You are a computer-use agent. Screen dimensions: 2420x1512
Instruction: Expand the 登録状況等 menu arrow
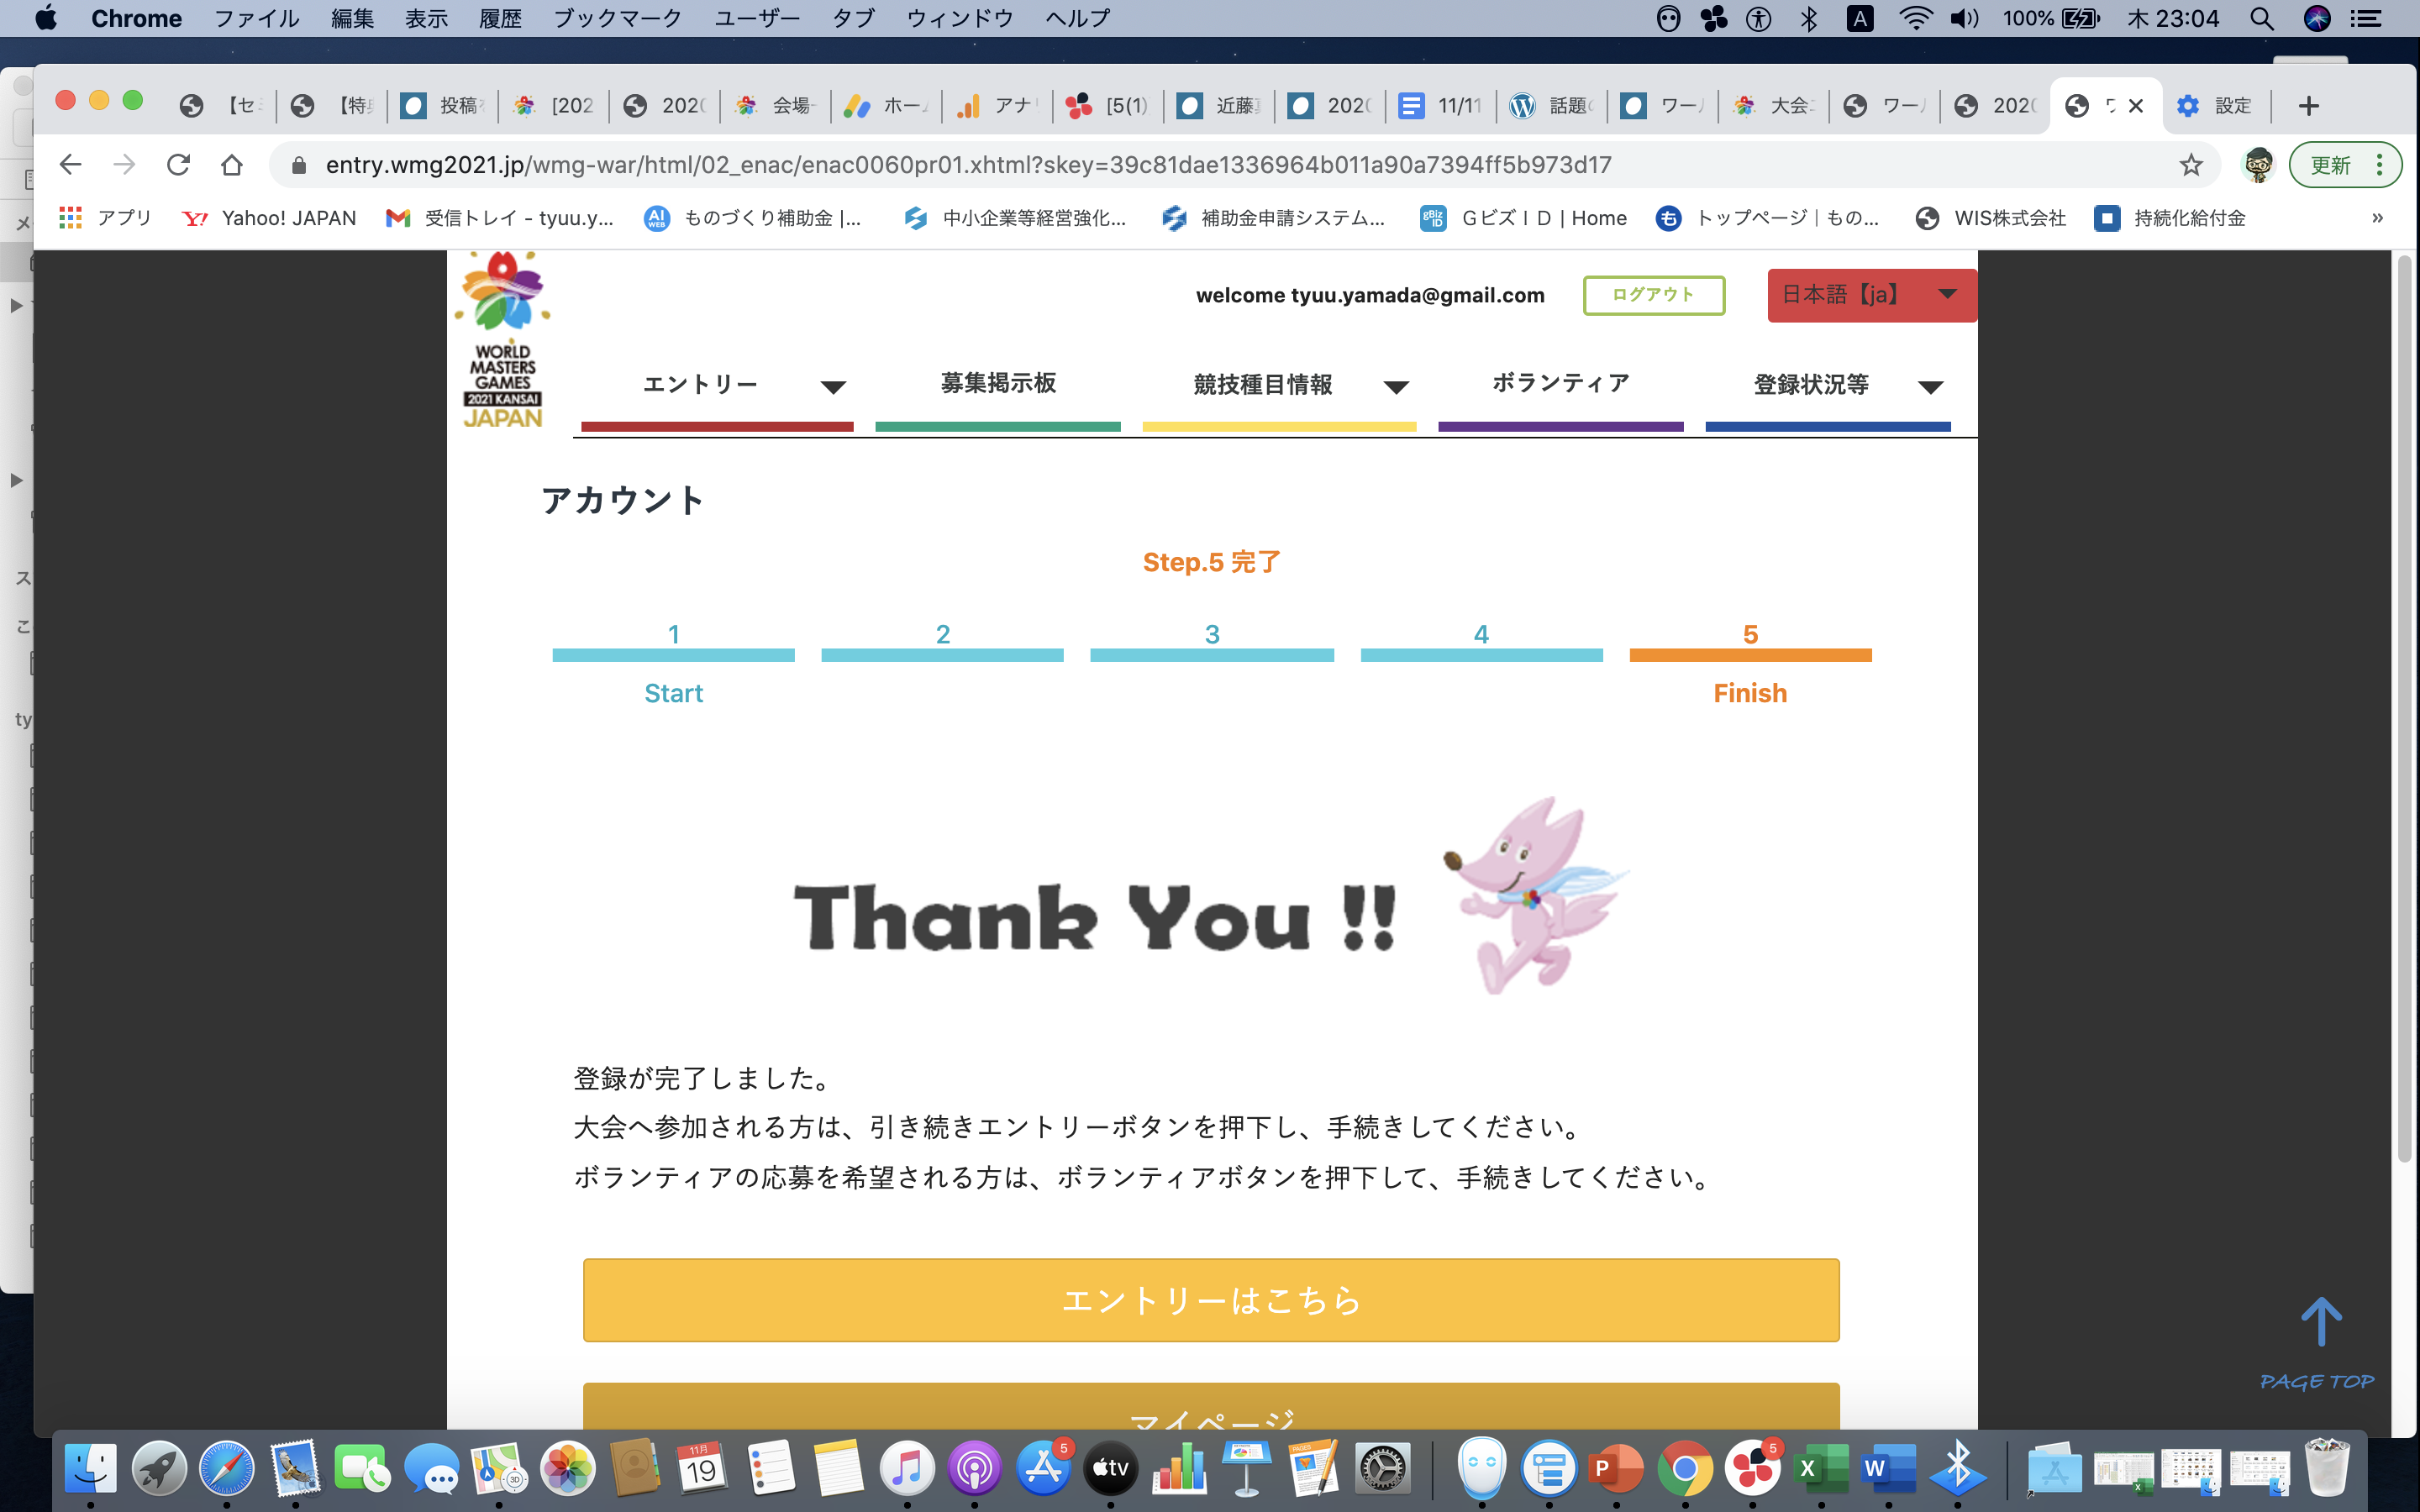pyautogui.click(x=1931, y=387)
